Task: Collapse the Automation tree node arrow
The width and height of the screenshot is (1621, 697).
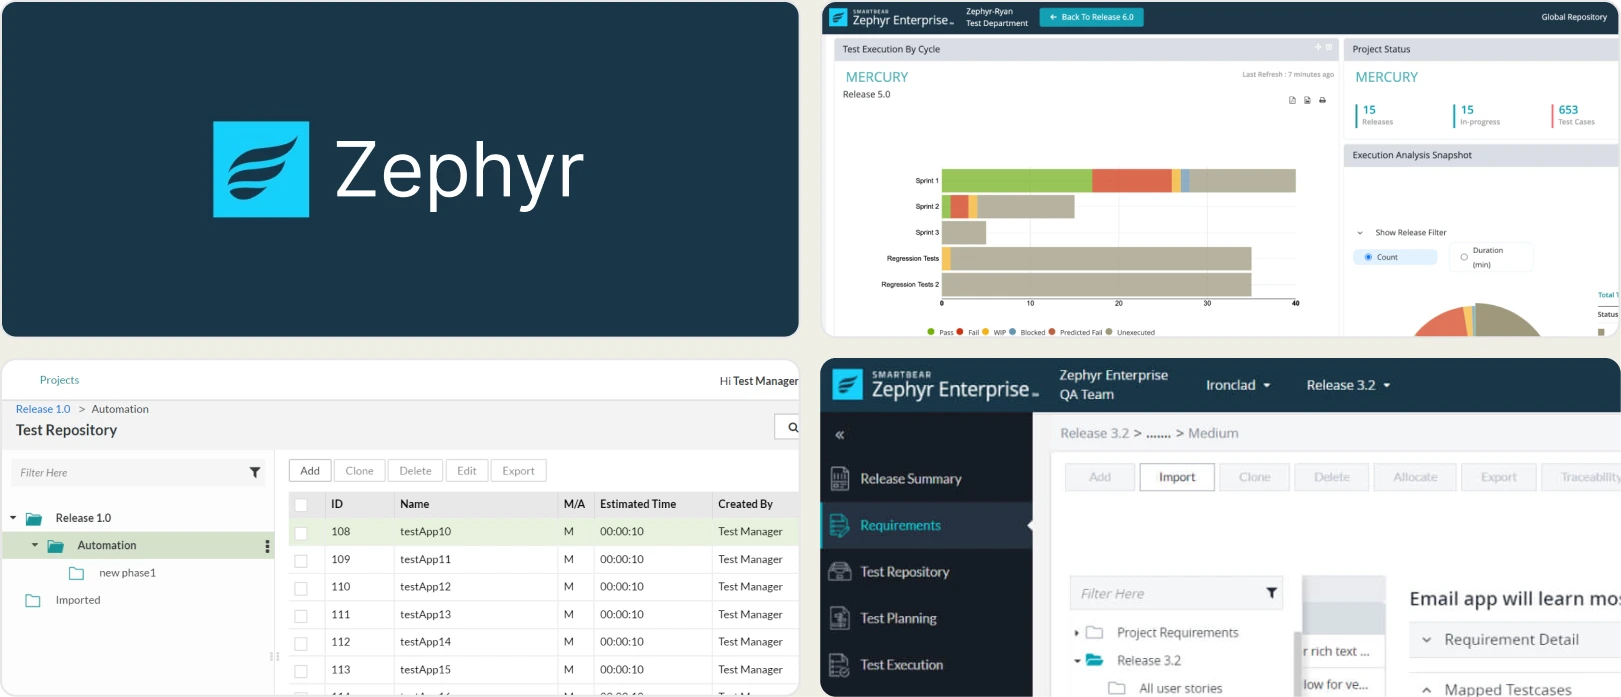Action: 35,545
